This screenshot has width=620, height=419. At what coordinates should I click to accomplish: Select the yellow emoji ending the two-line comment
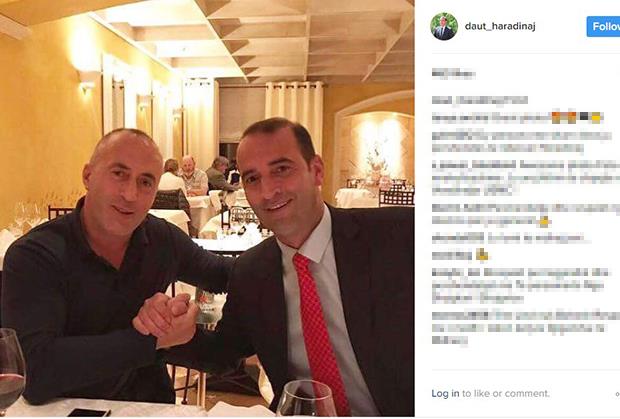pyautogui.click(x=545, y=222)
